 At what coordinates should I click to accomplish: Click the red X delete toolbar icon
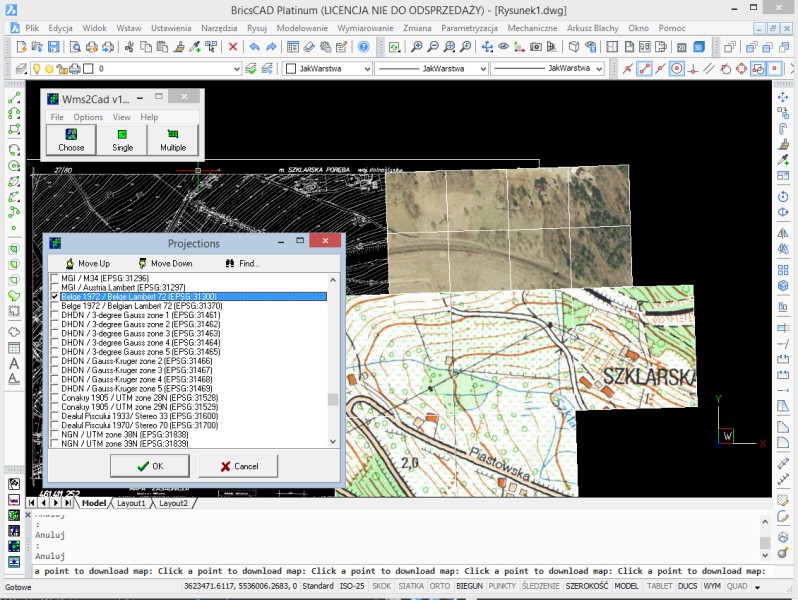[233, 47]
